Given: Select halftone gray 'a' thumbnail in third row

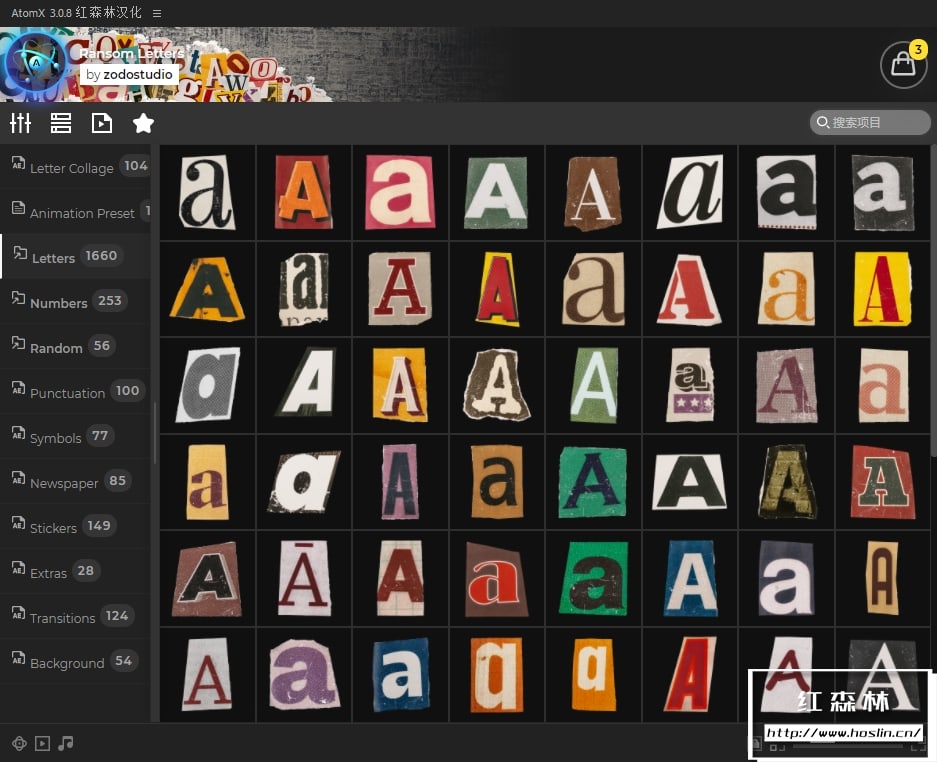Looking at the screenshot, I should pos(207,385).
